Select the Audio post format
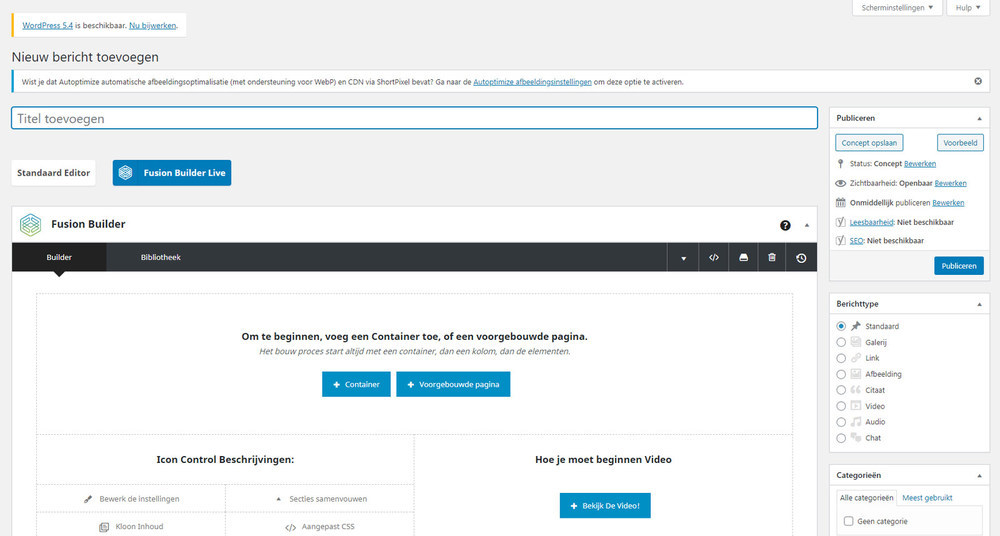This screenshot has height=536, width=1000. point(841,422)
